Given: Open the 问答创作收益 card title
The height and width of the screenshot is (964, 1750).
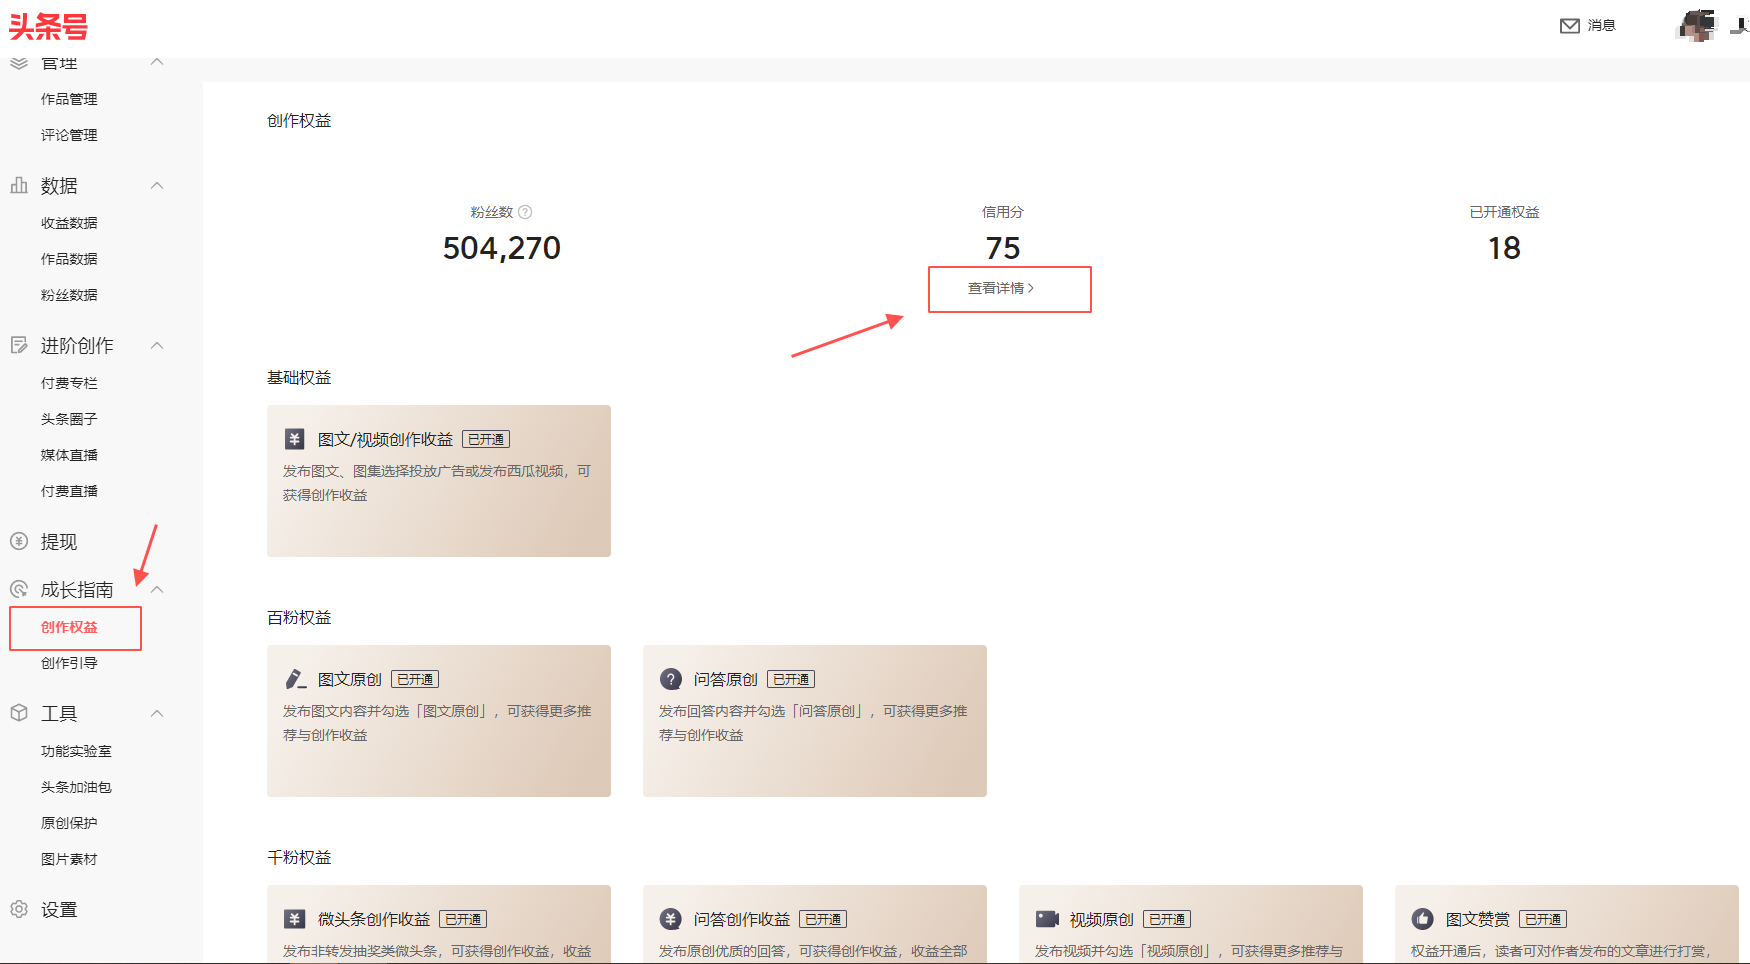Looking at the screenshot, I should (x=742, y=919).
